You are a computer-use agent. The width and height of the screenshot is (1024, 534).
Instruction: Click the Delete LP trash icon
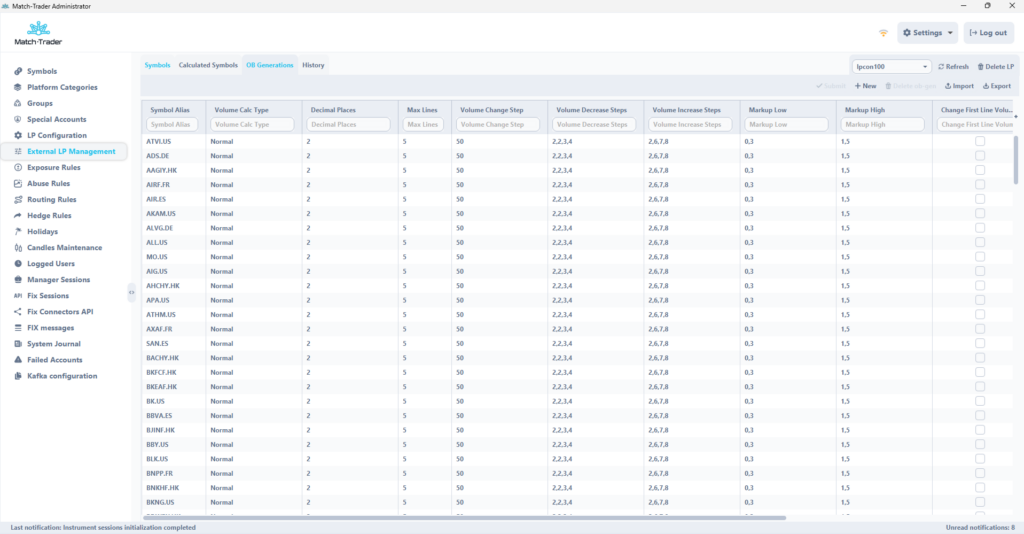[x=981, y=67]
